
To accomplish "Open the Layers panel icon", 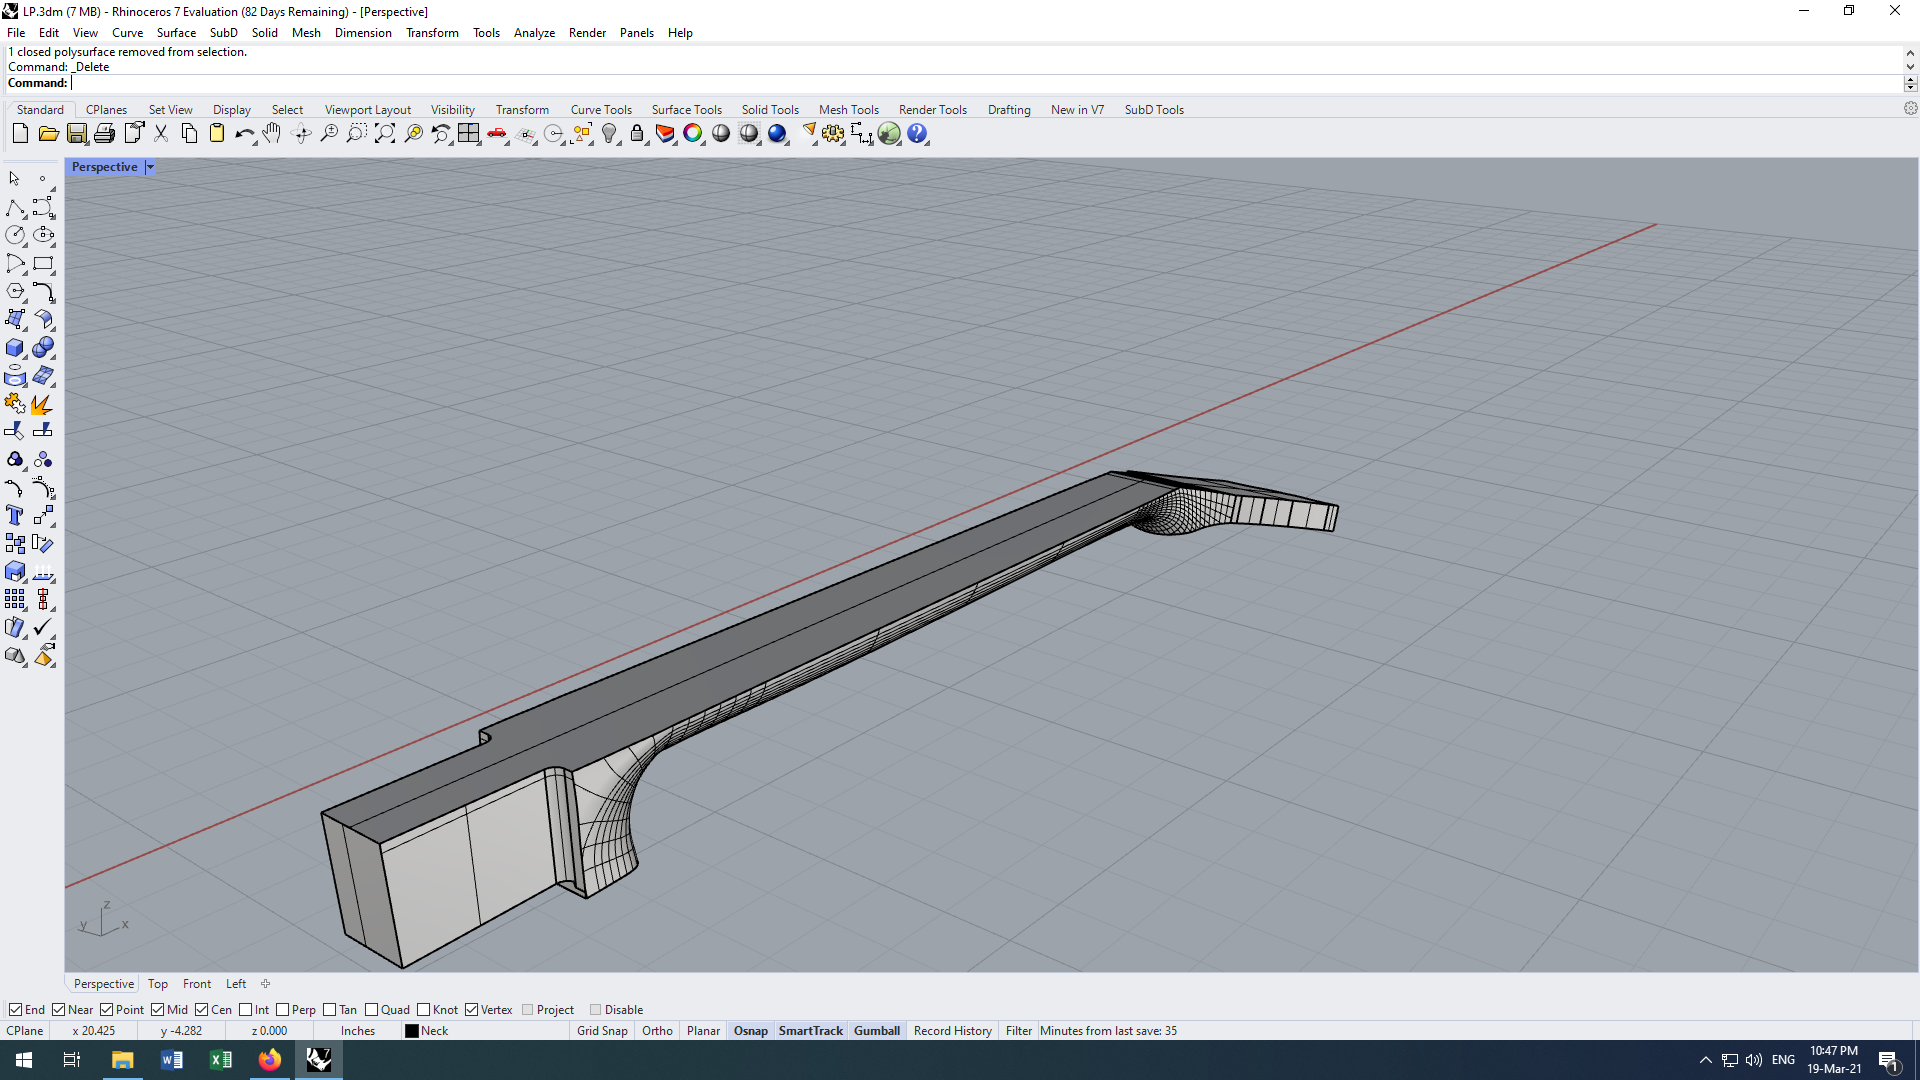I will (665, 134).
